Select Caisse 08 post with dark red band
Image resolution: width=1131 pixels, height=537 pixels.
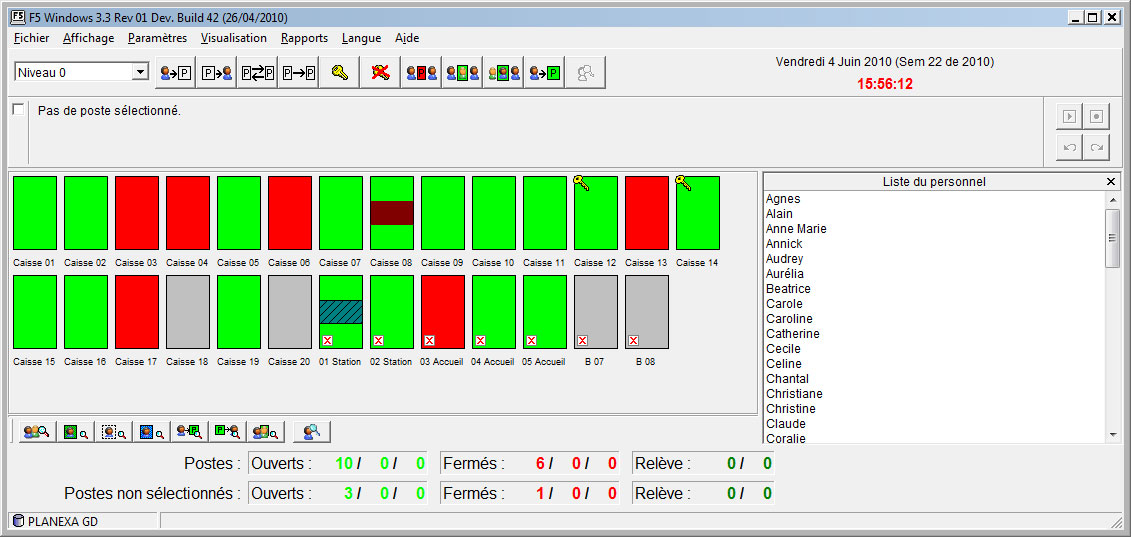coord(392,213)
